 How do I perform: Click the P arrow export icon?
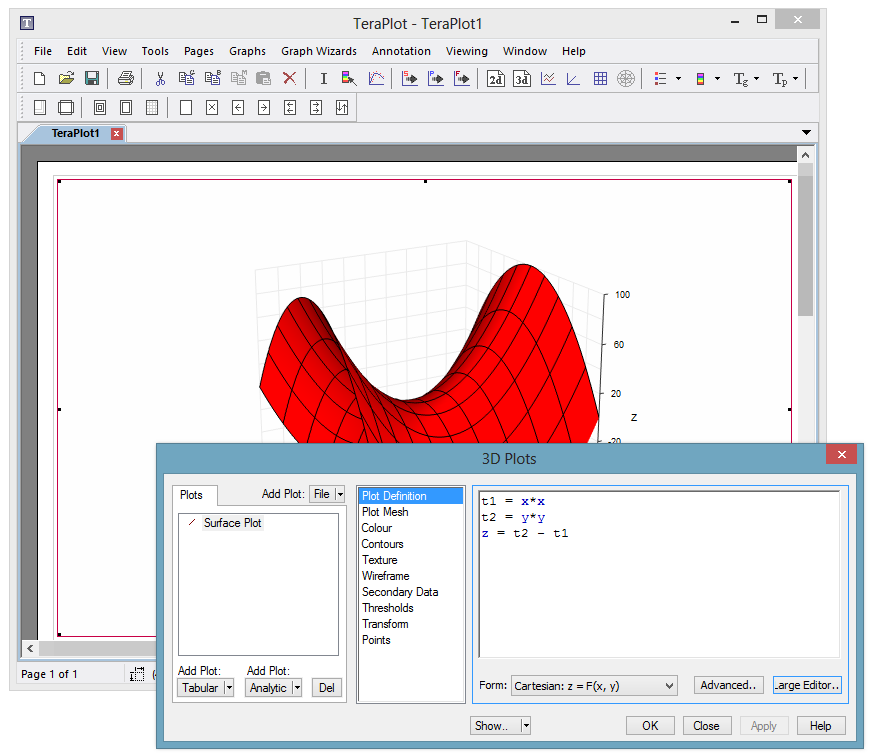pyautogui.click(x=436, y=78)
